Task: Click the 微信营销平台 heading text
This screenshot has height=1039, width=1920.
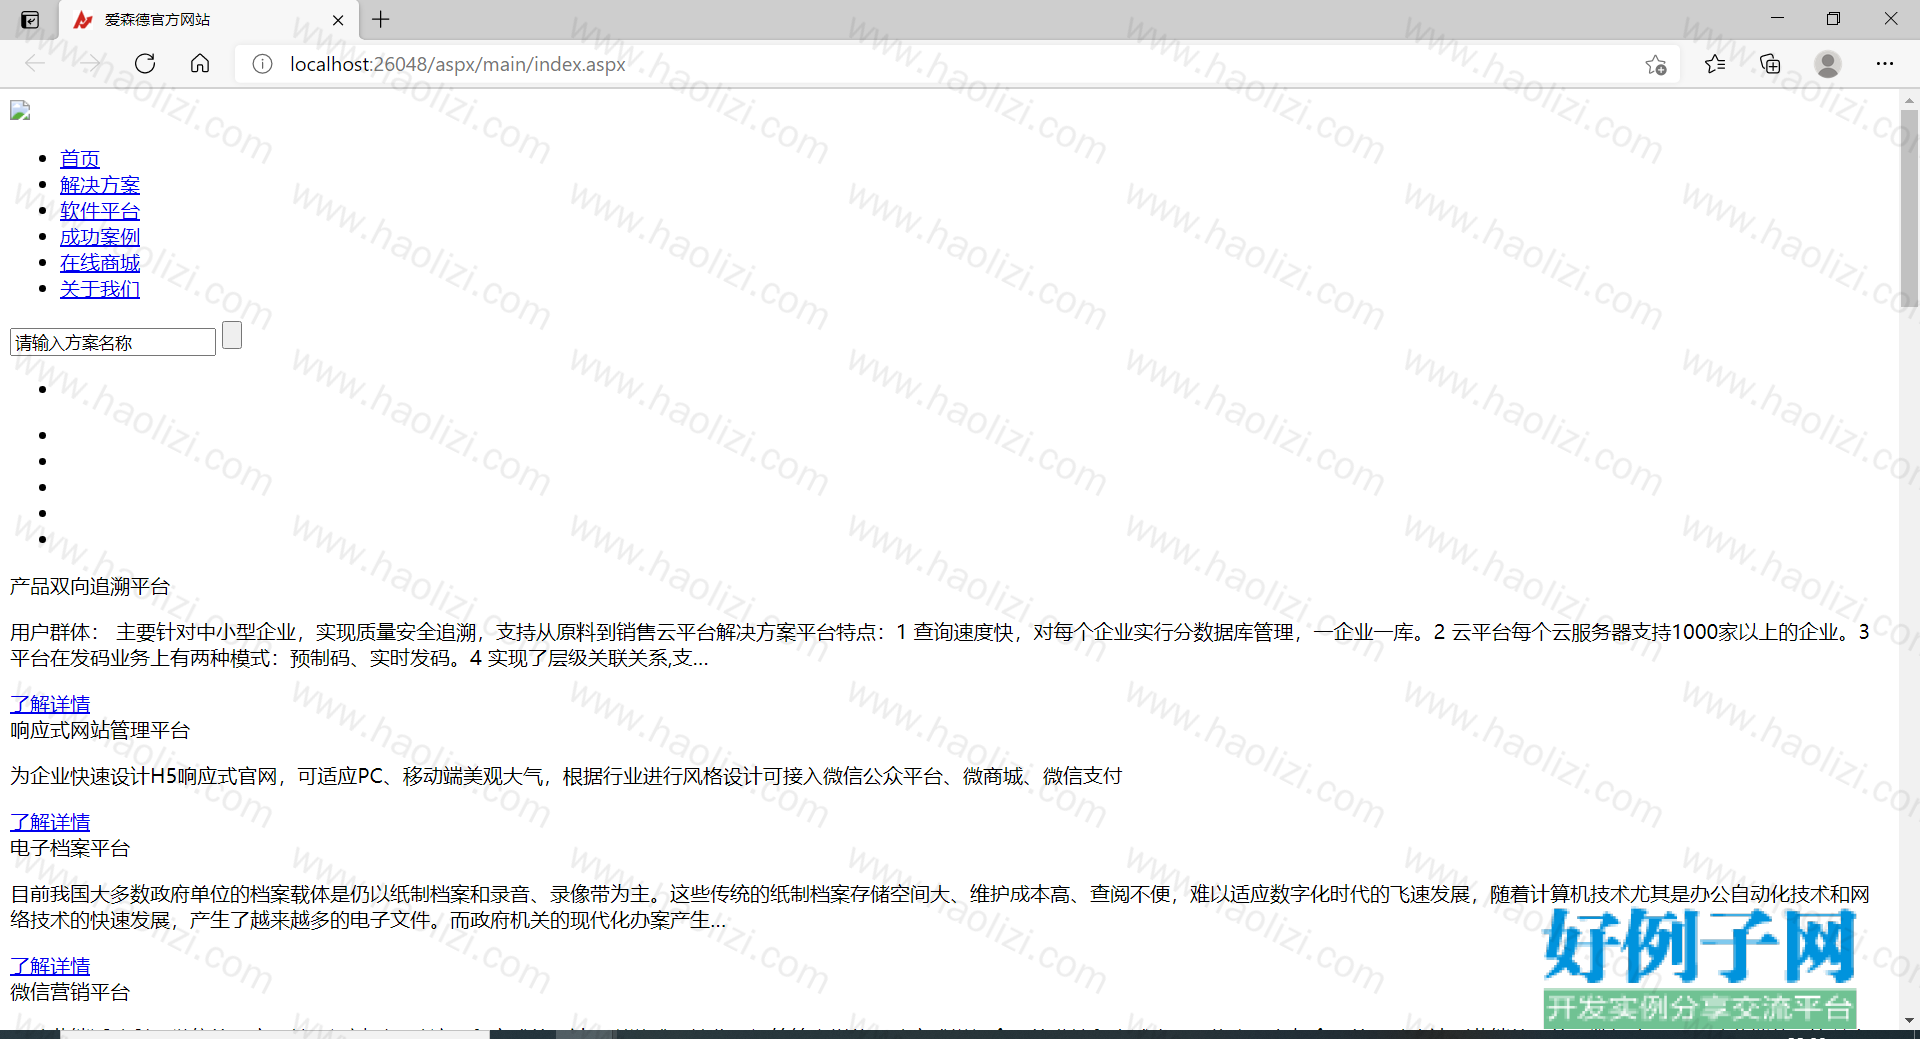Action: coord(70,993)
